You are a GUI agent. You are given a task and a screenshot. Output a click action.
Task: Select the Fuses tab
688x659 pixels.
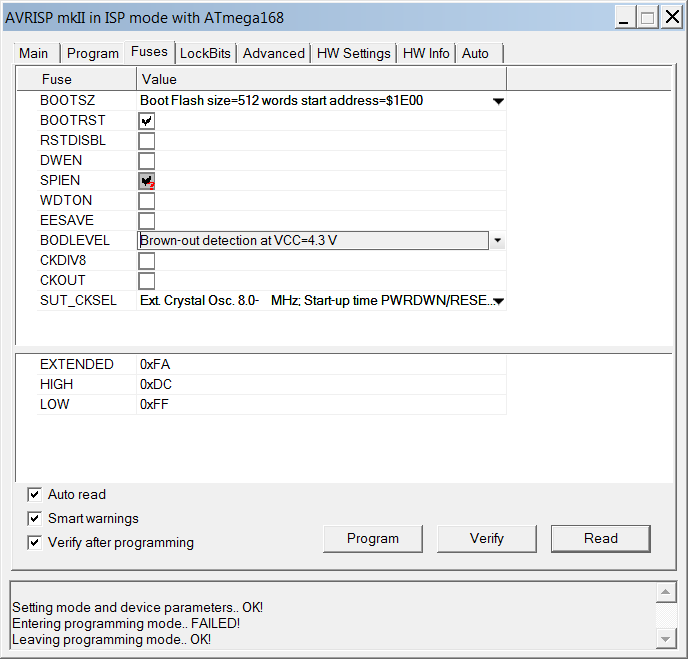(150, 52)
